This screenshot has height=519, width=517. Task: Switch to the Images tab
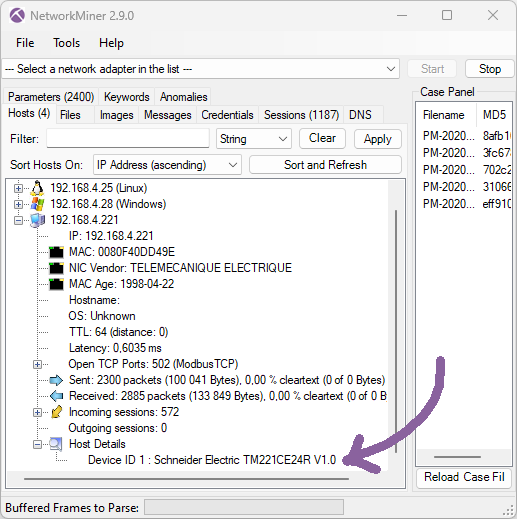[x=116, y=115]
